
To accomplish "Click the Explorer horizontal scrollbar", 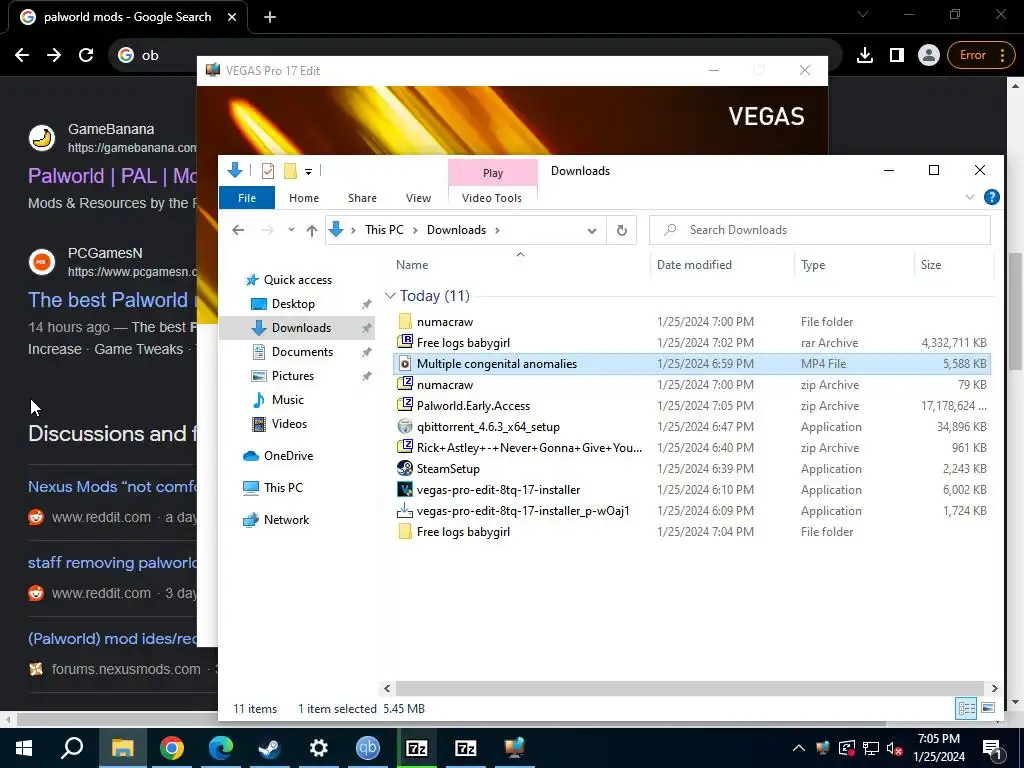I will click(689, 688).
